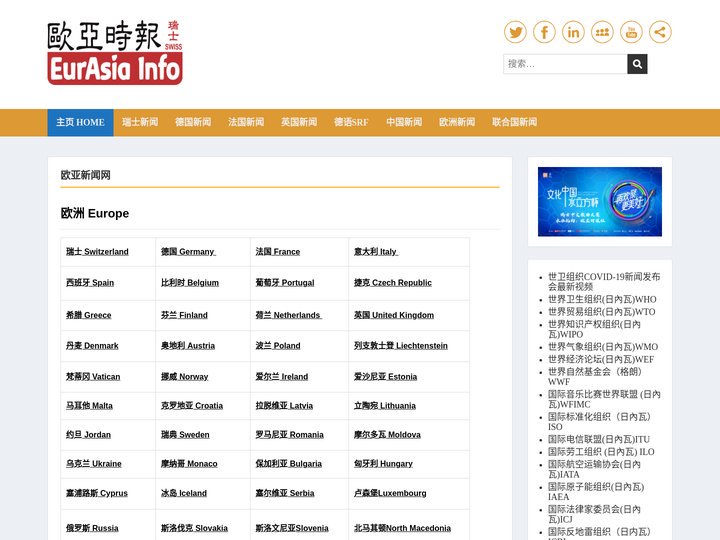Open the 比利时 Belgium link
Image resolution: width=720 pixels, height=540 pixels.
coord(190,283)
